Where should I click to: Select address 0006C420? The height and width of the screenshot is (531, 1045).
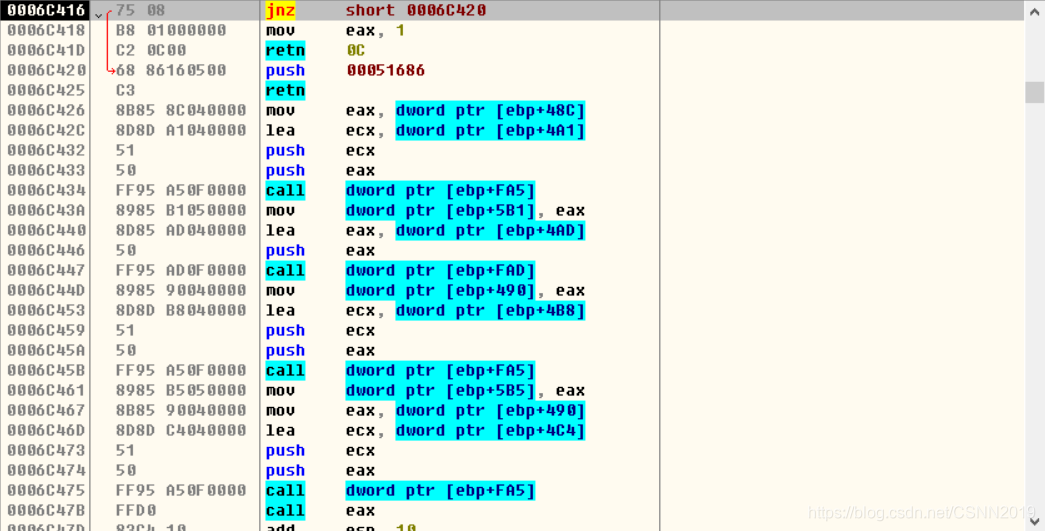pyautogui.click(x=46, y=71)
